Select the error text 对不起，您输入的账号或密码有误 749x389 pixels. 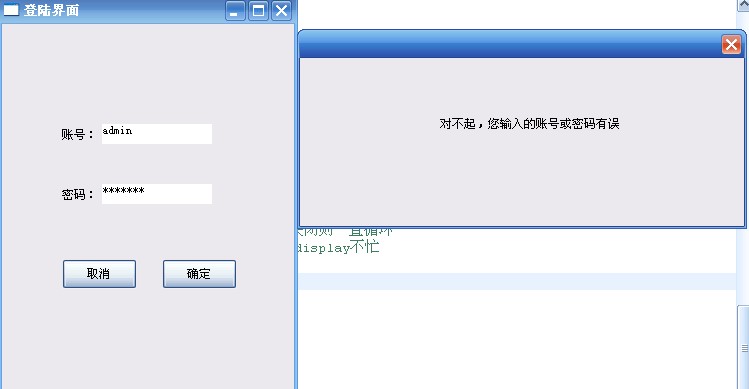pyautogui.click(x=529, y=124)
